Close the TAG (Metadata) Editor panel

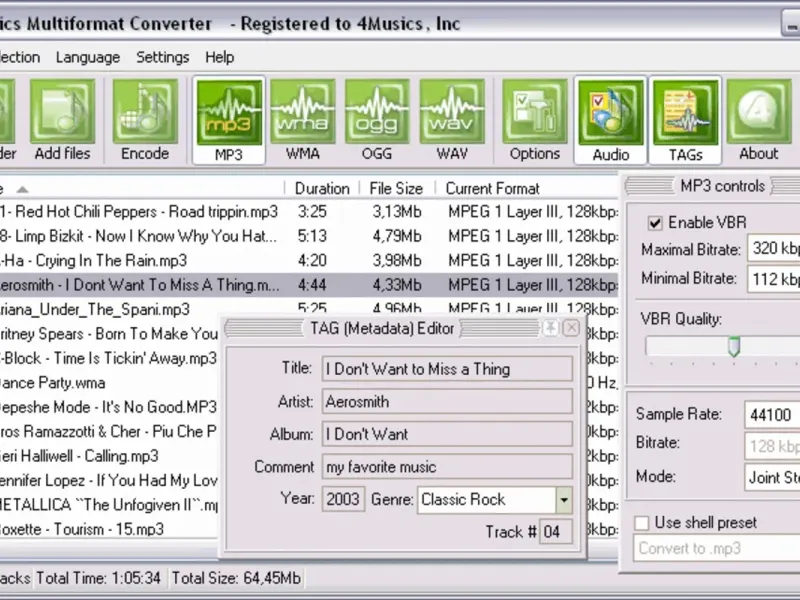[571, 328]
